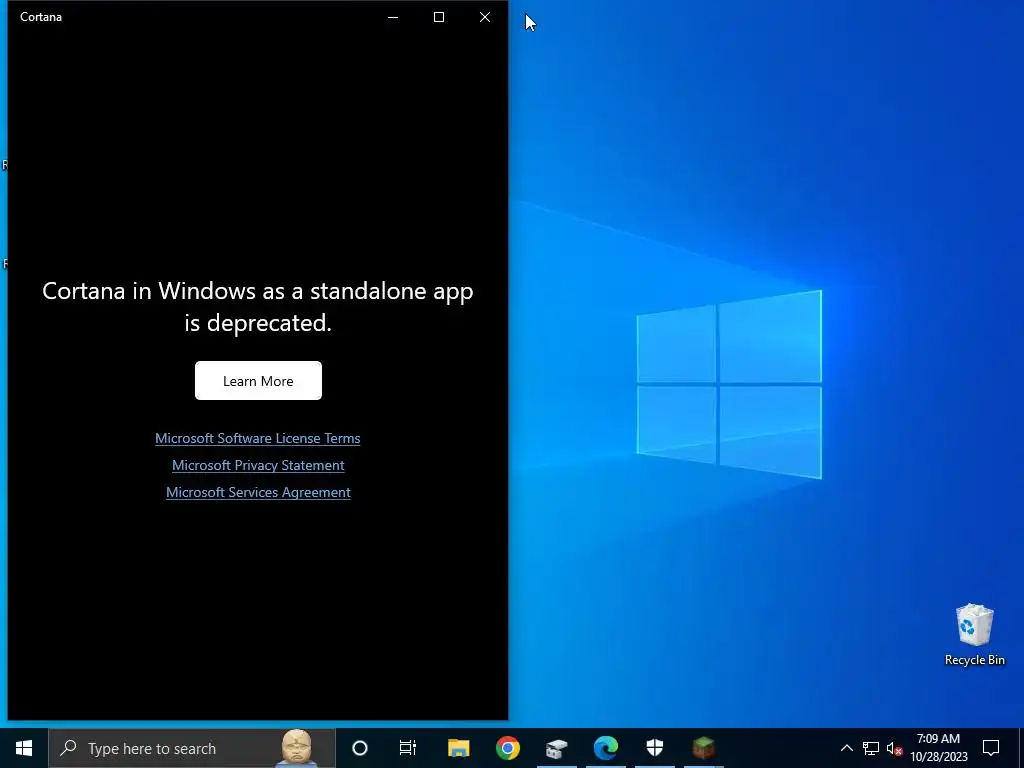Launch File Explorer from the taskbar

click(x=458, y=748)
